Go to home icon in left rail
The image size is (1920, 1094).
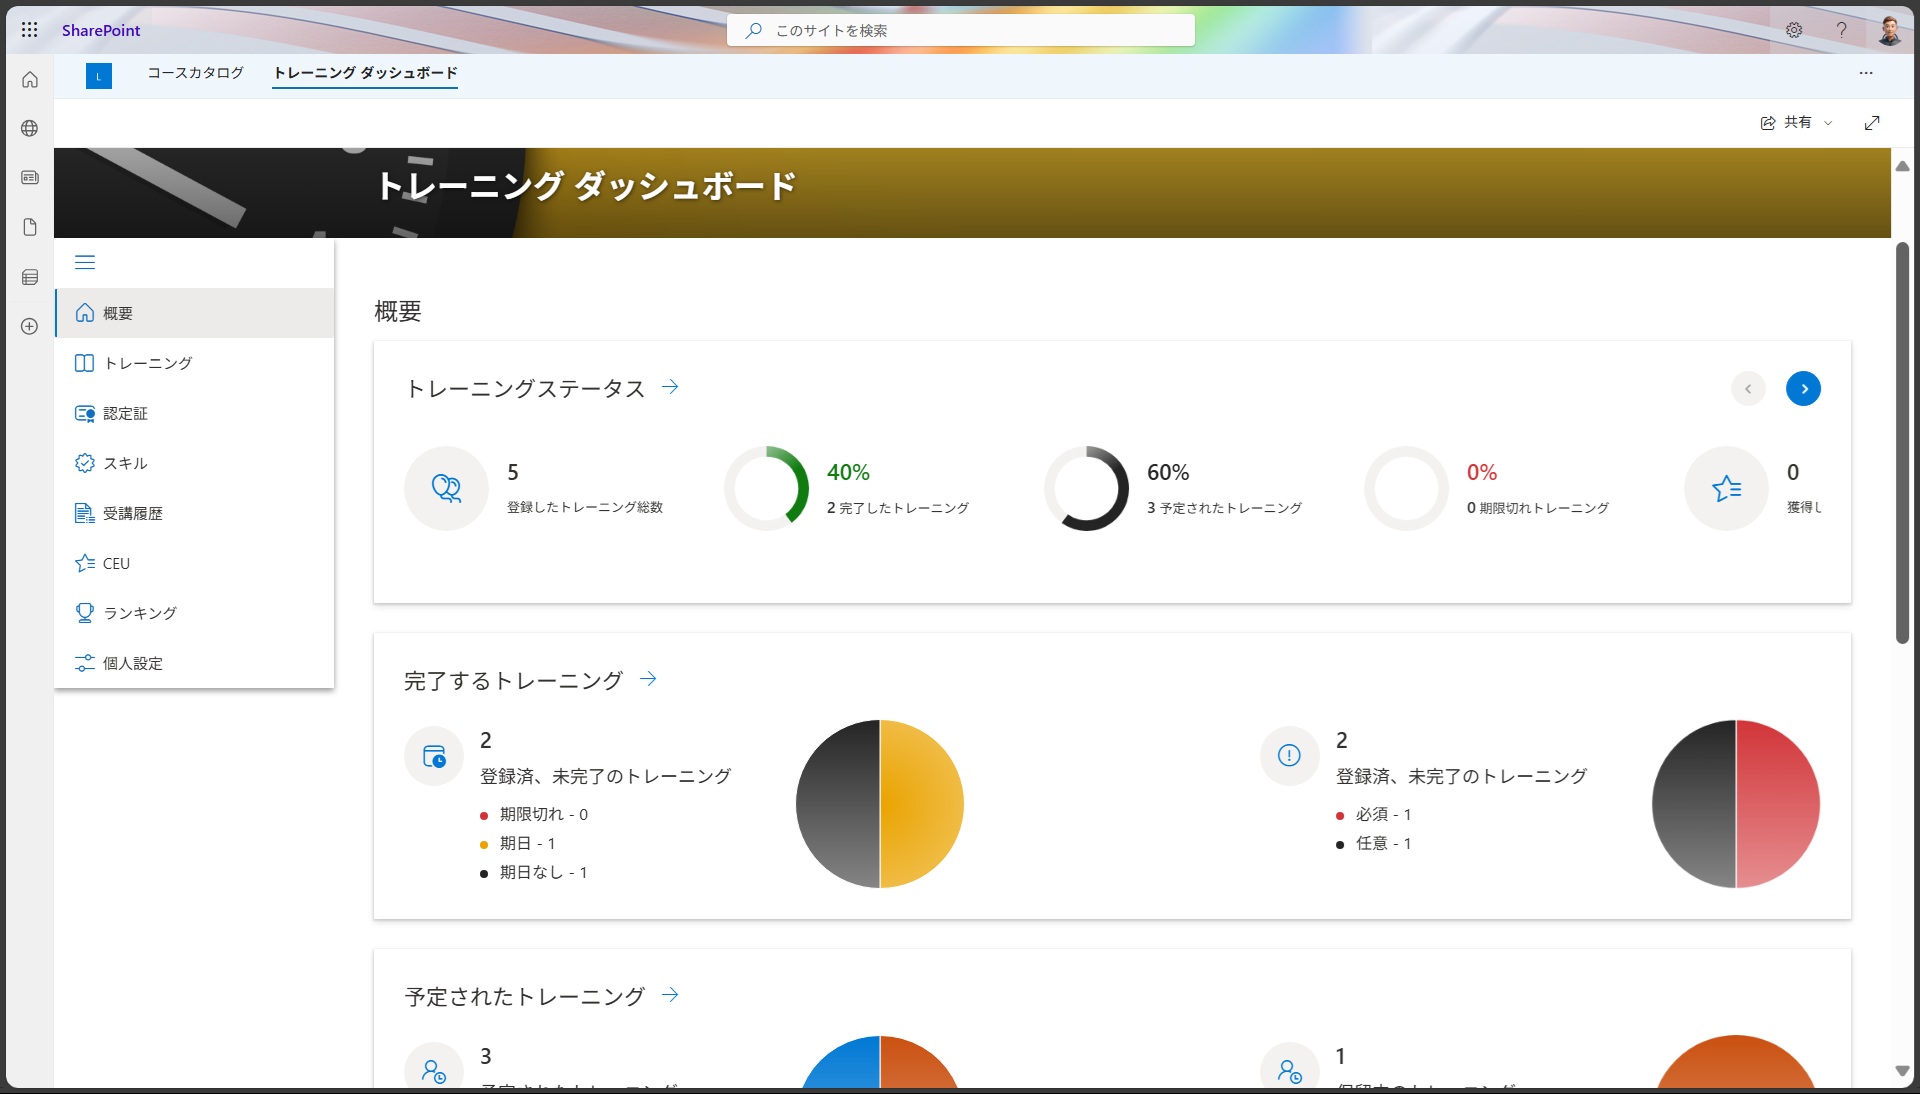30,80
